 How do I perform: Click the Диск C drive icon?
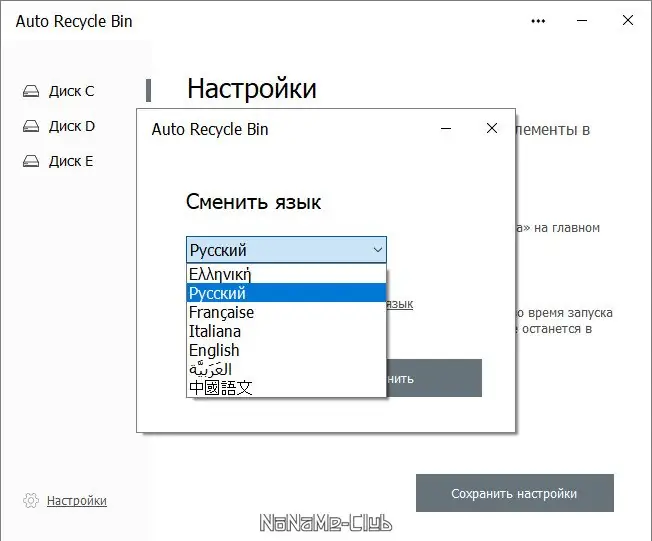[31, 91]
